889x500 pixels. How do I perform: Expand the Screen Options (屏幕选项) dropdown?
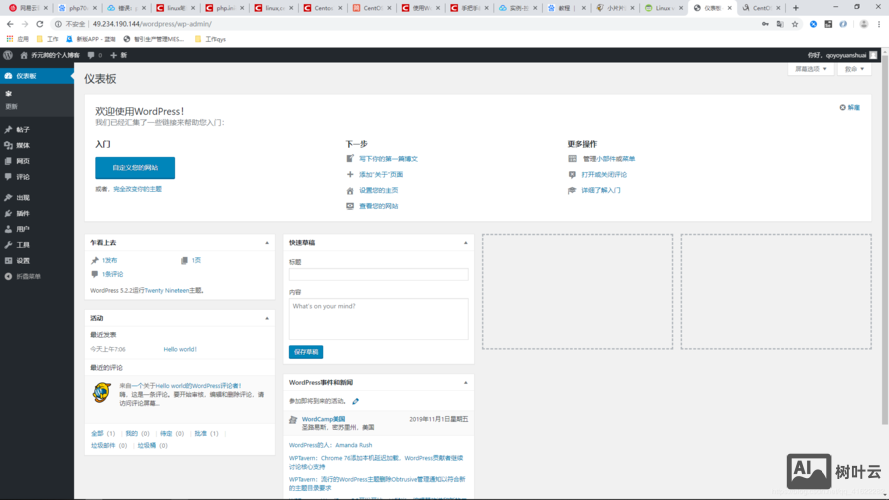click(x=810, y=69)
